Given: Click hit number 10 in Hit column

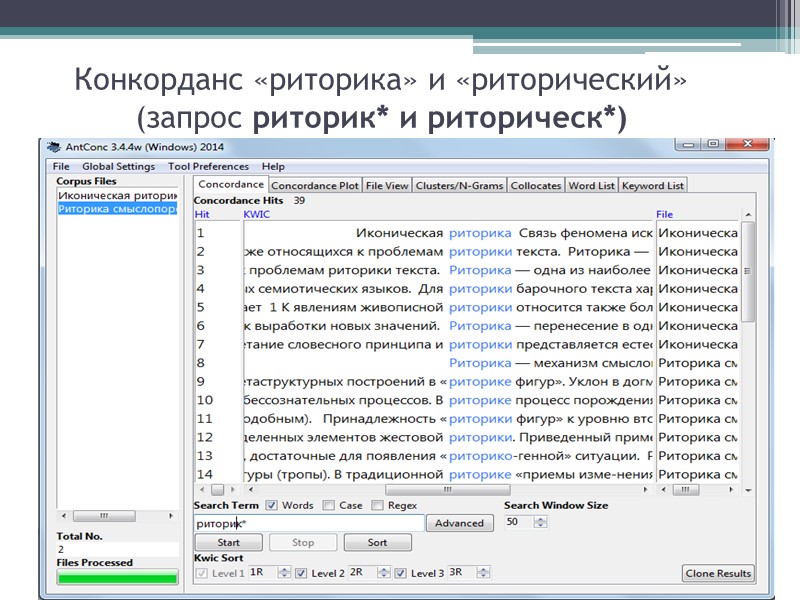Looking at the screenshot, I should point(205,400).
